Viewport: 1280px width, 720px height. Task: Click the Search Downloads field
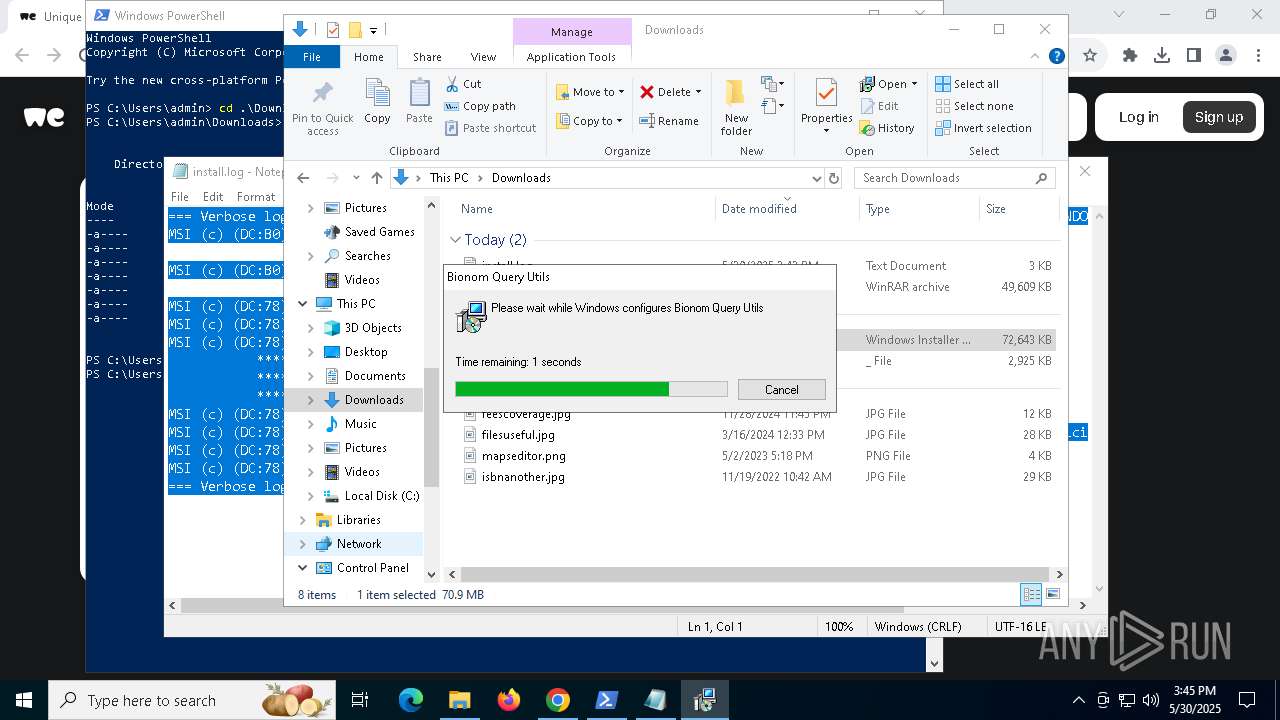[x=955, y=178]
